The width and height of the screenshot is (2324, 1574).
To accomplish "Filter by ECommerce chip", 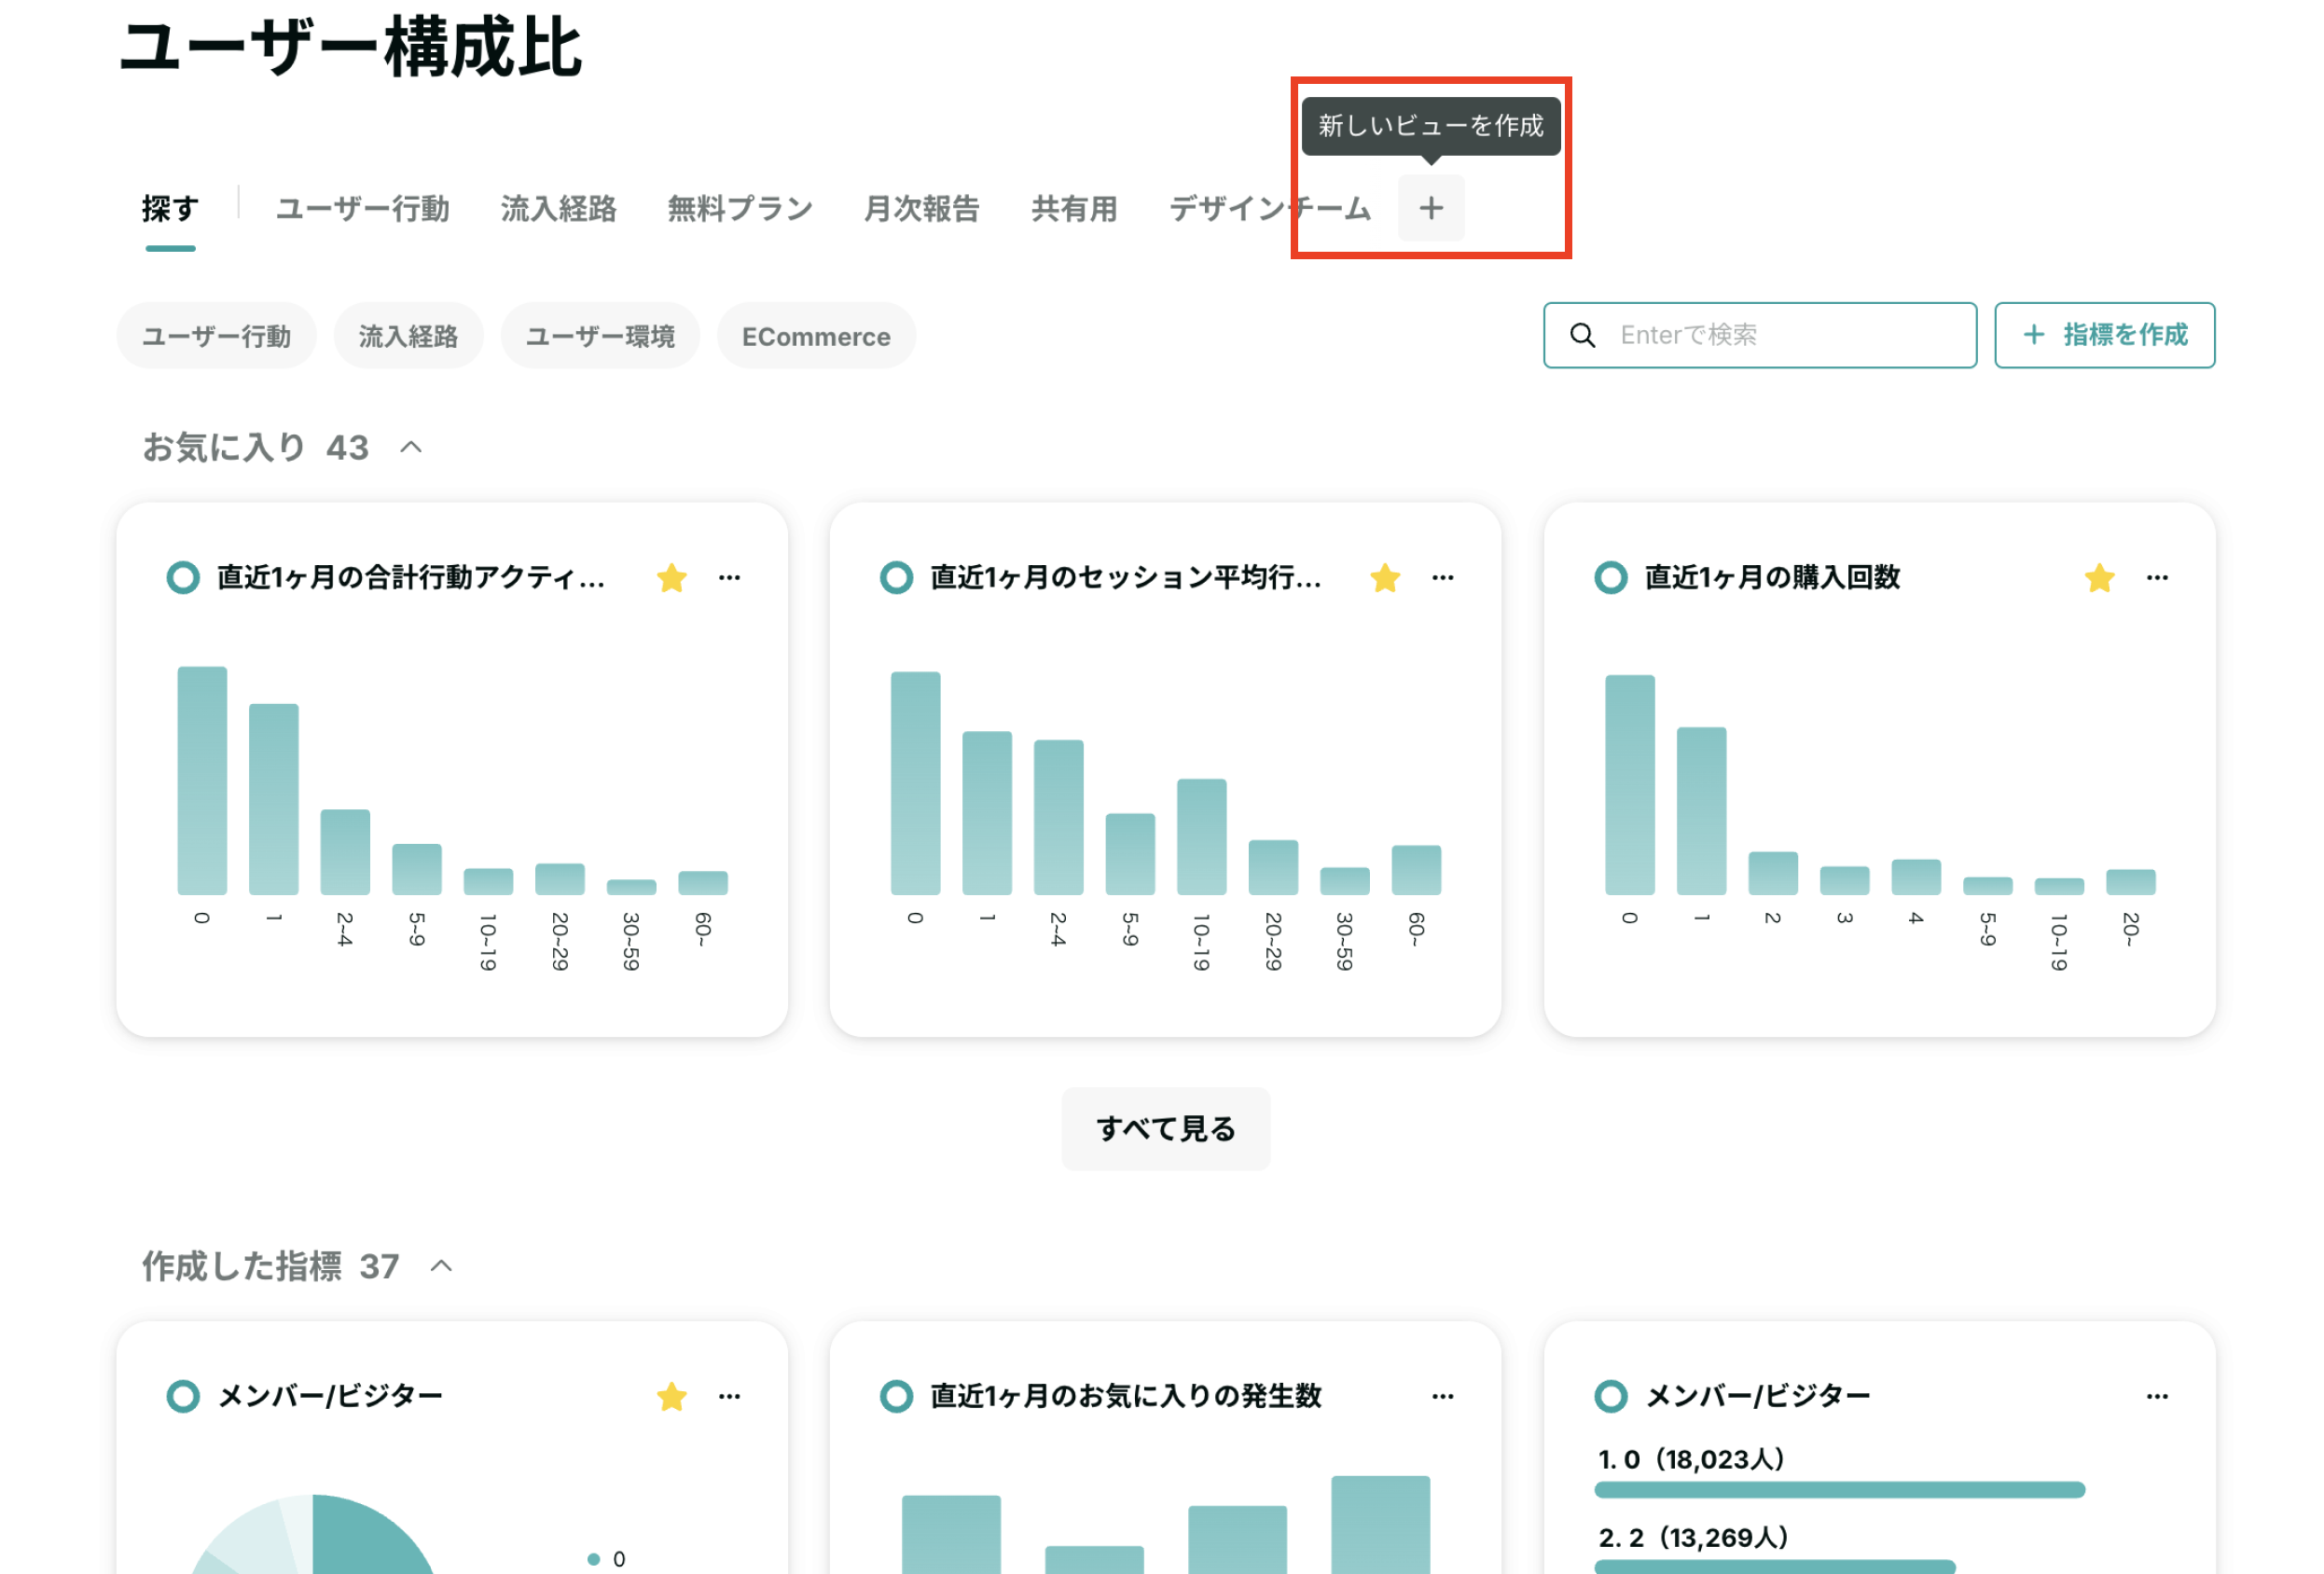I will (x=816, y=336).
